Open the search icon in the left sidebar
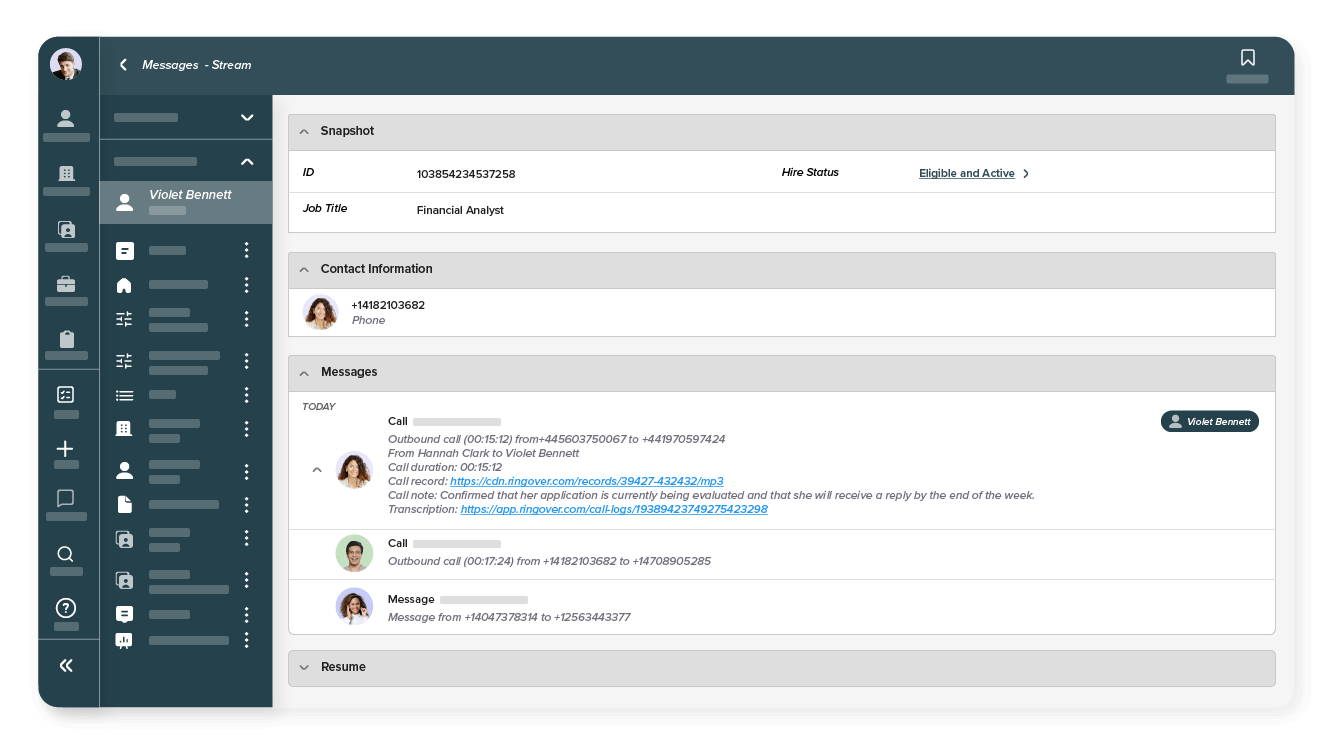The height and width of the screenshot is (746, 1332). [x=65, y=553]
